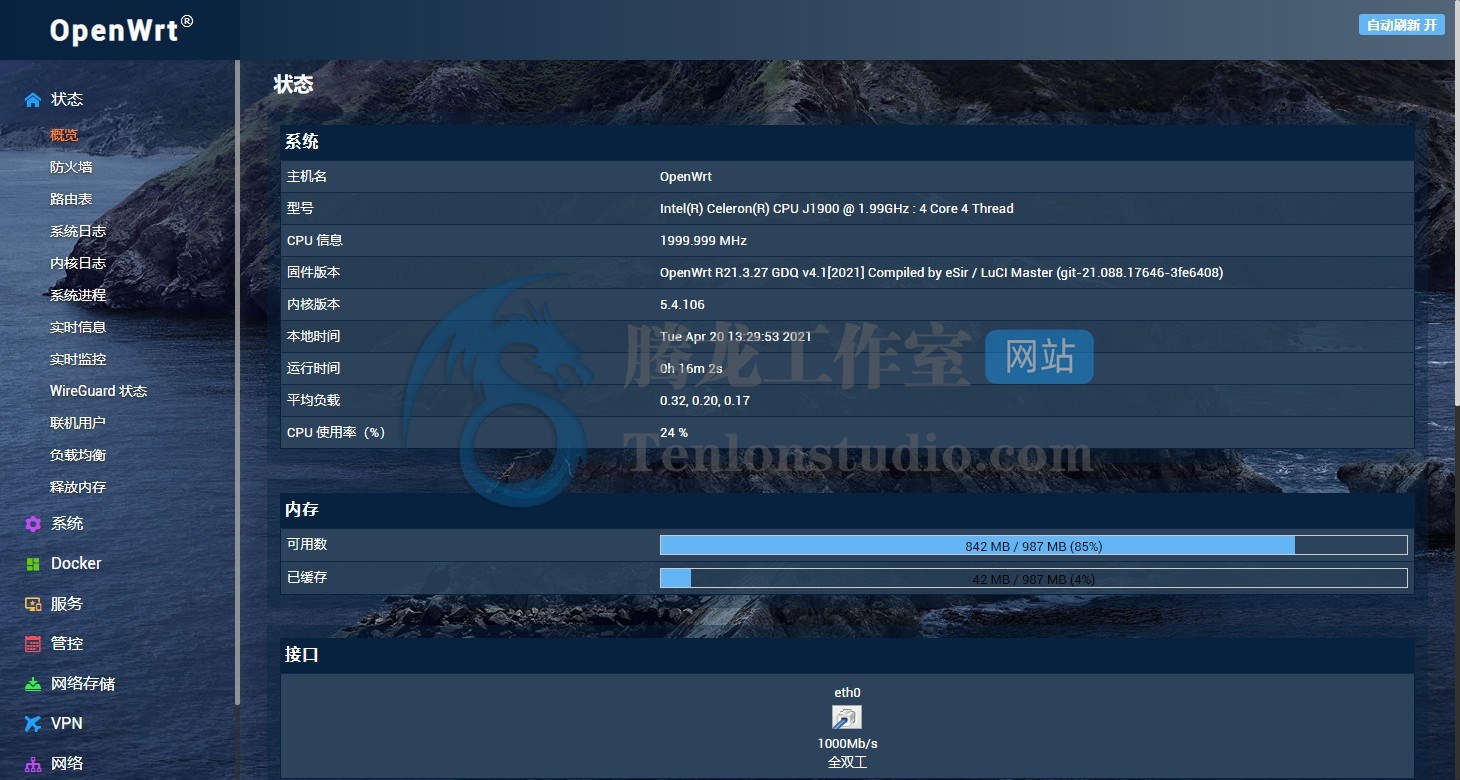Expand the VPN sidebar menu

[x=67, y=723]
